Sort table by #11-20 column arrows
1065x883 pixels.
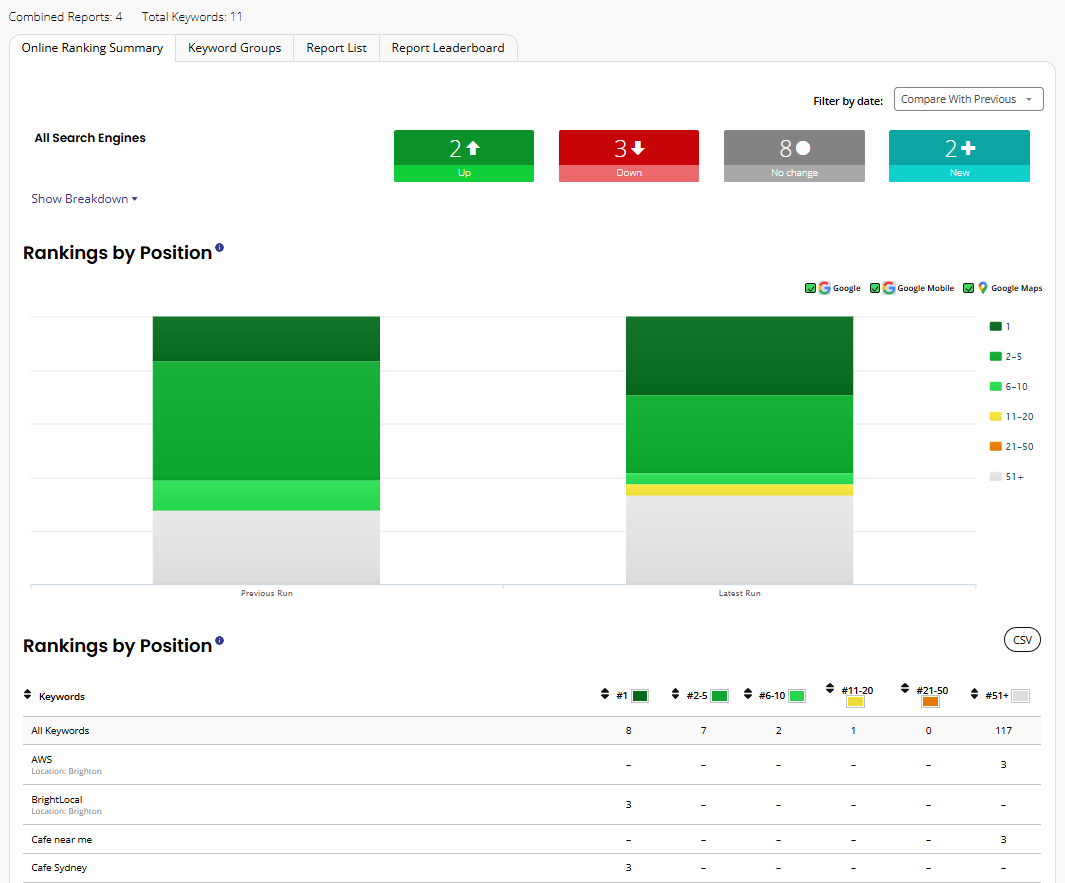[x=830, y=688]
